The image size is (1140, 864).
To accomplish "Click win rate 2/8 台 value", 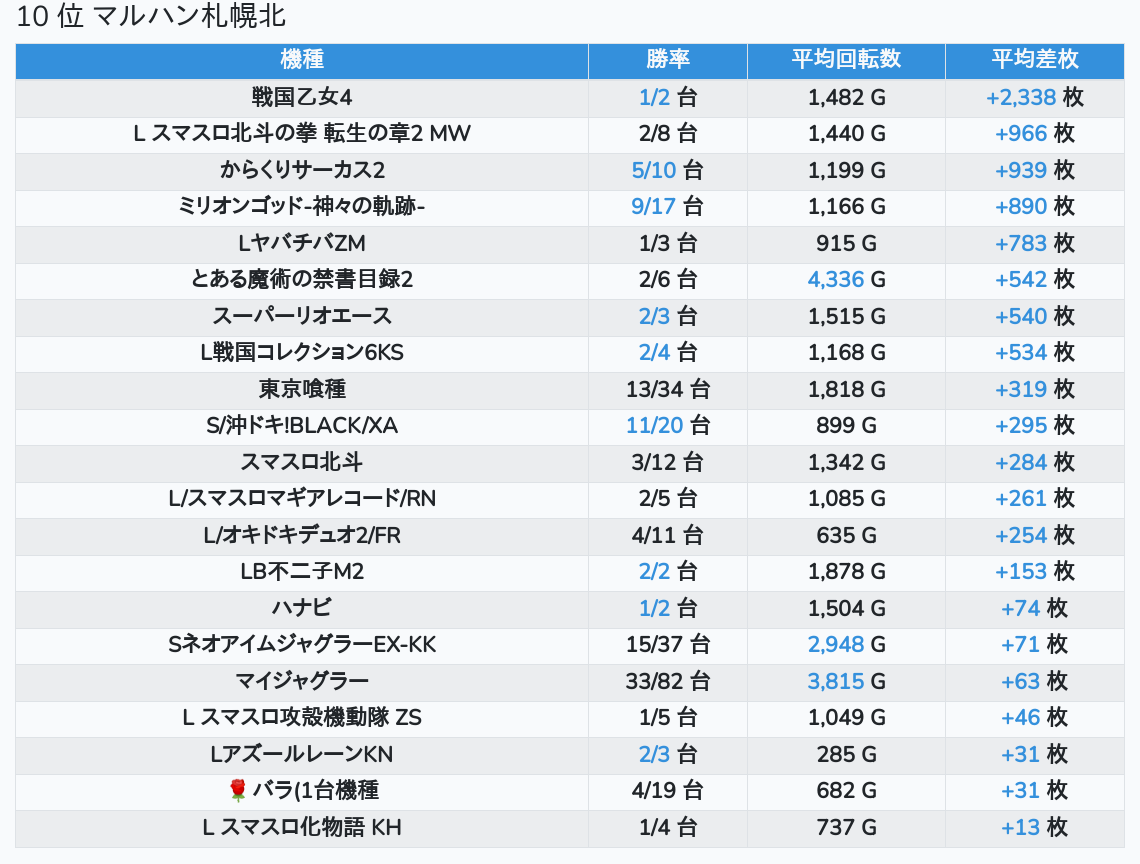I will (x=667, y=134).
